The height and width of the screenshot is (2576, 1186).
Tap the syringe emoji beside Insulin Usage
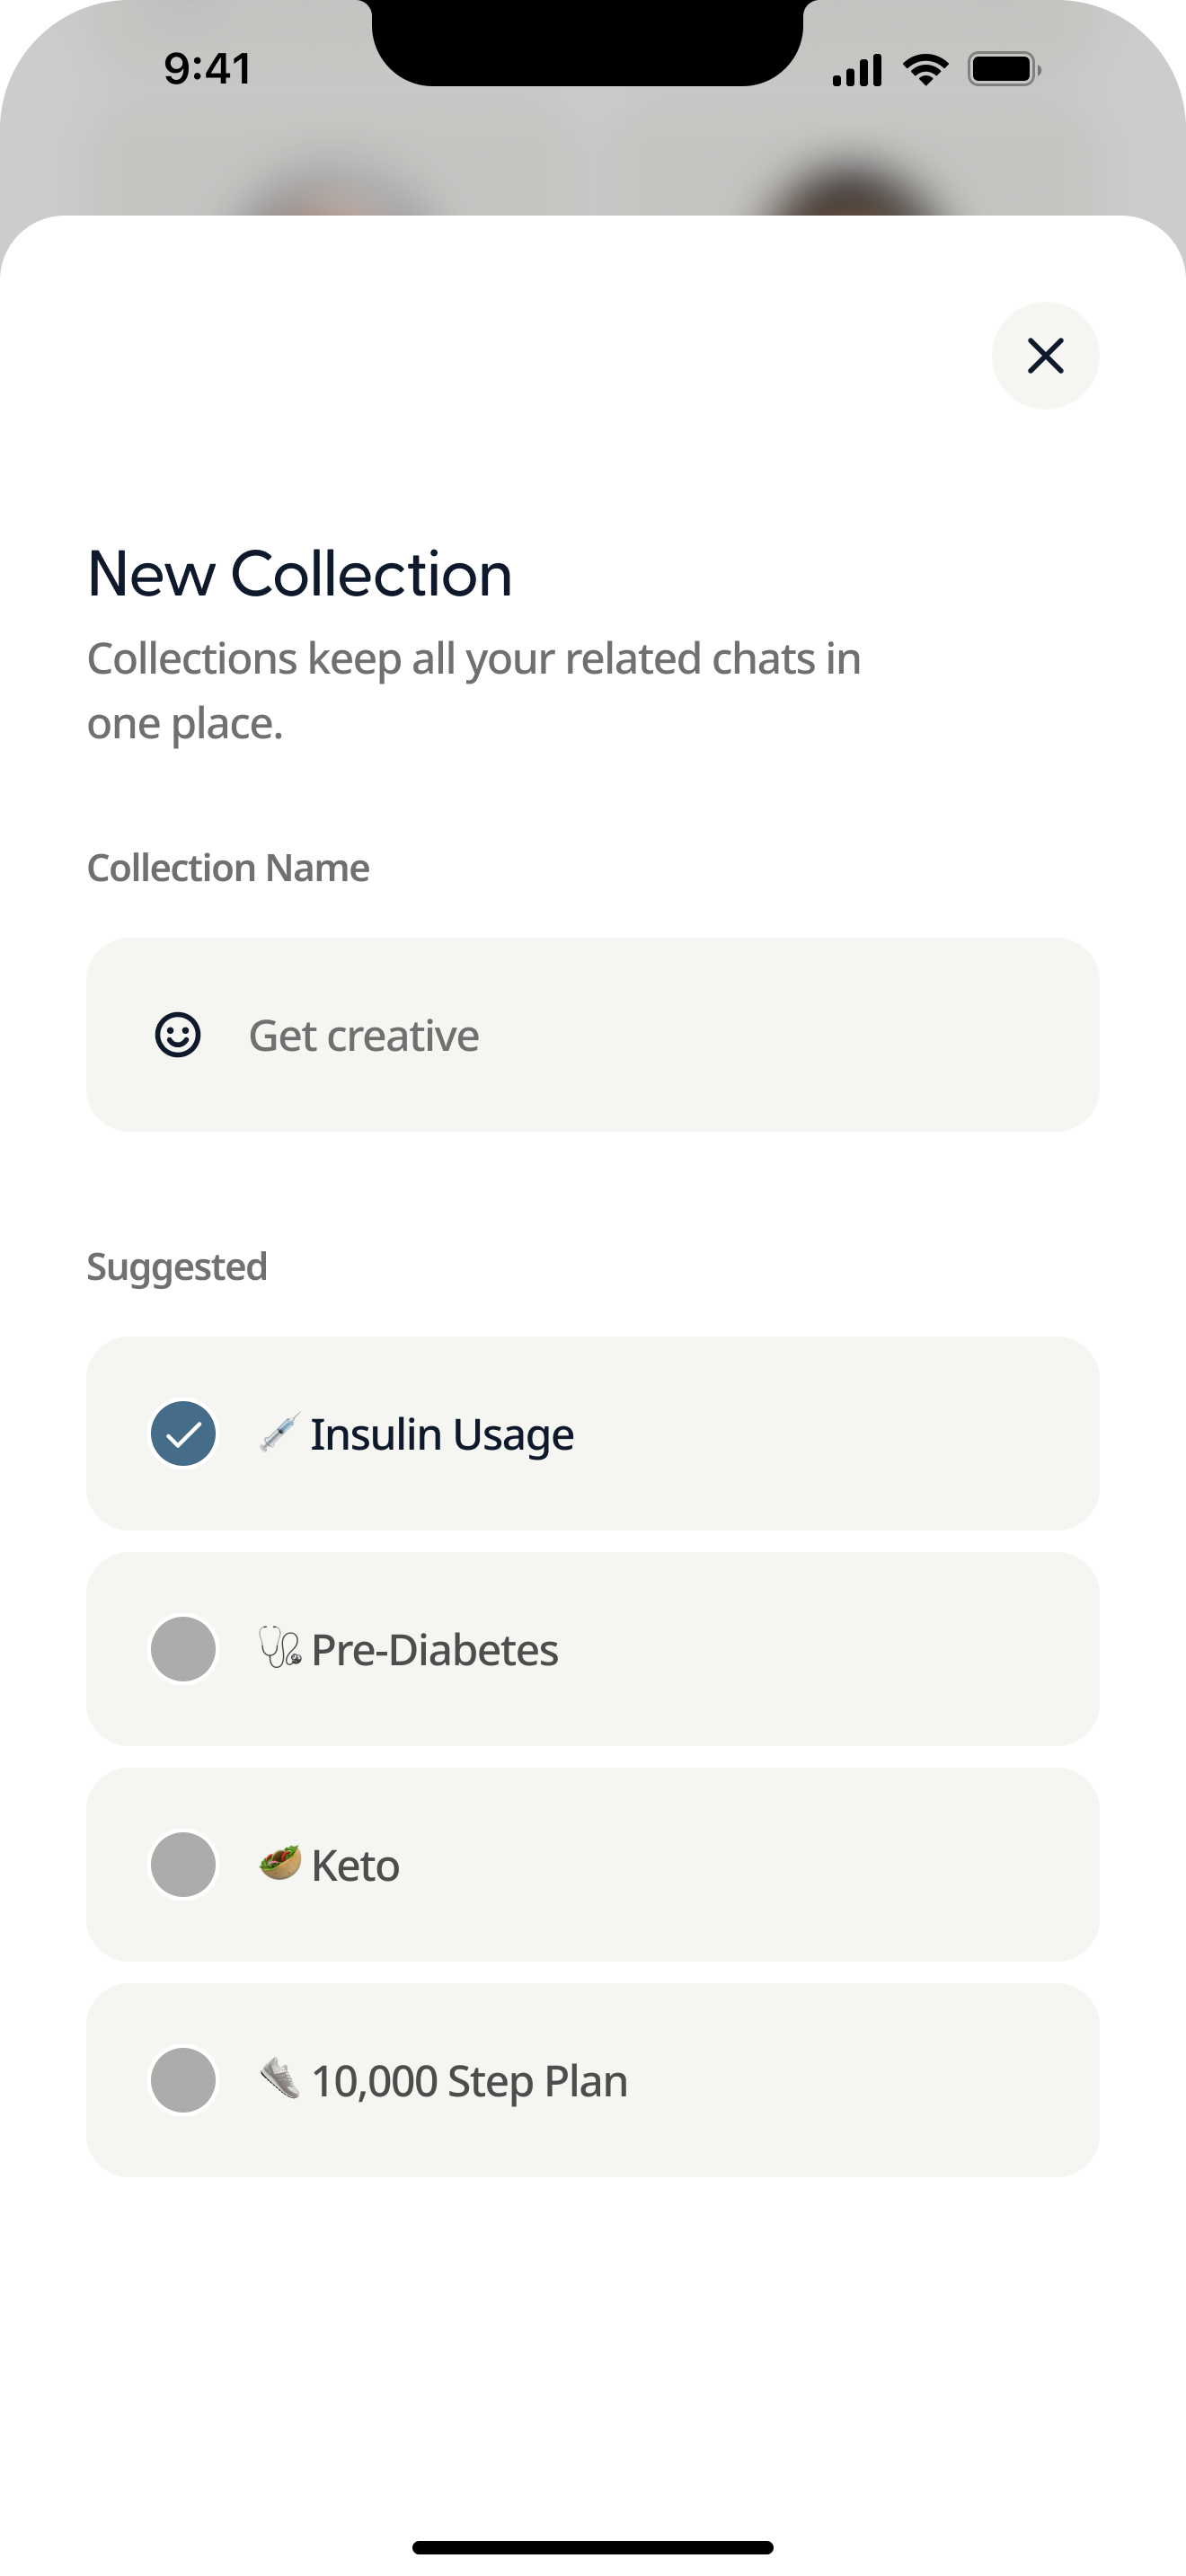click(280, 1433)
